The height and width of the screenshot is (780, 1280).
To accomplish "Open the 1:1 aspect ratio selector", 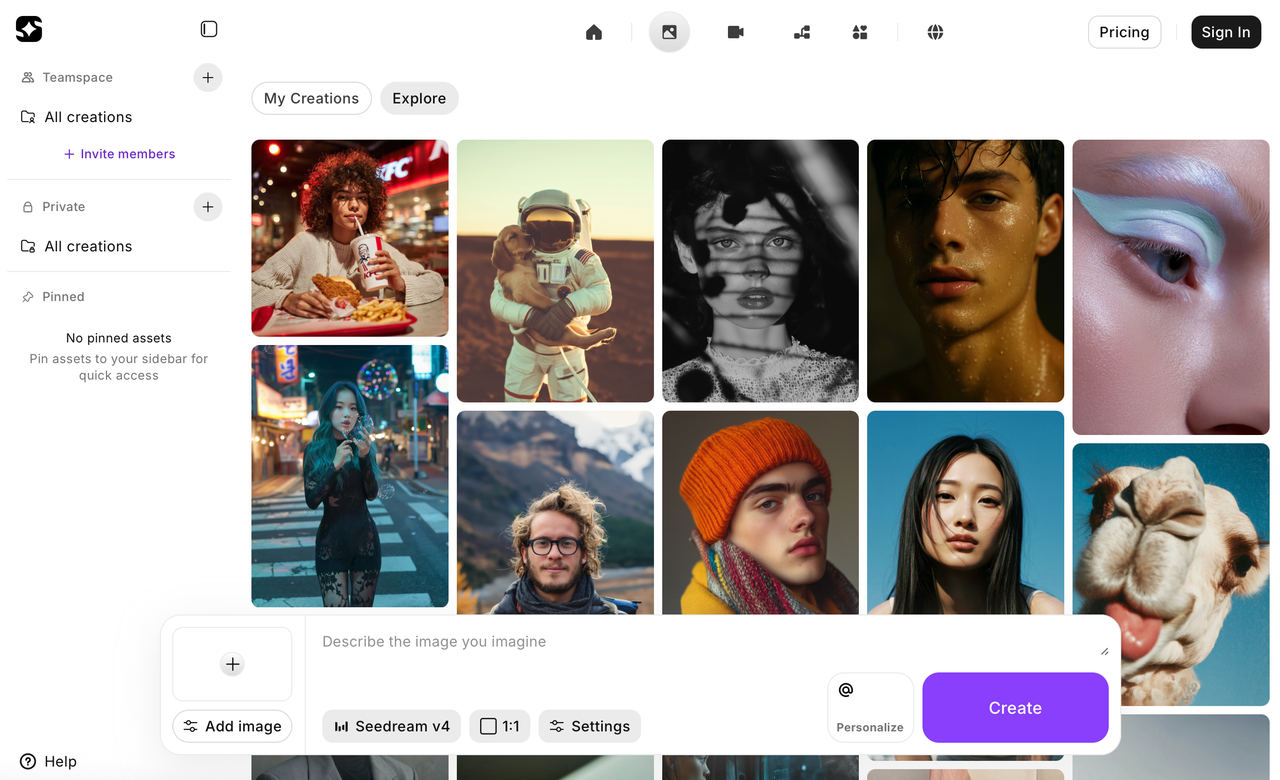I will pyautogui.click(x=499, y=726).
